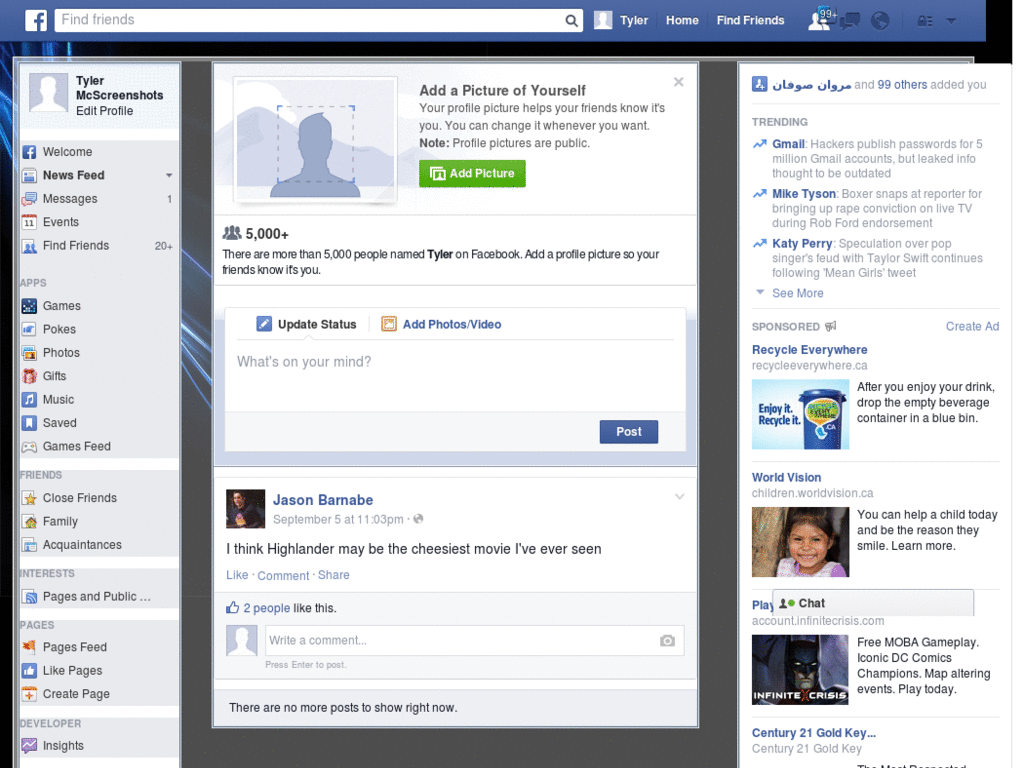This screenshot has width=1024, height=768.
Task: Click Jason Barnabe's avatar thumbnail
Action: 246,509
